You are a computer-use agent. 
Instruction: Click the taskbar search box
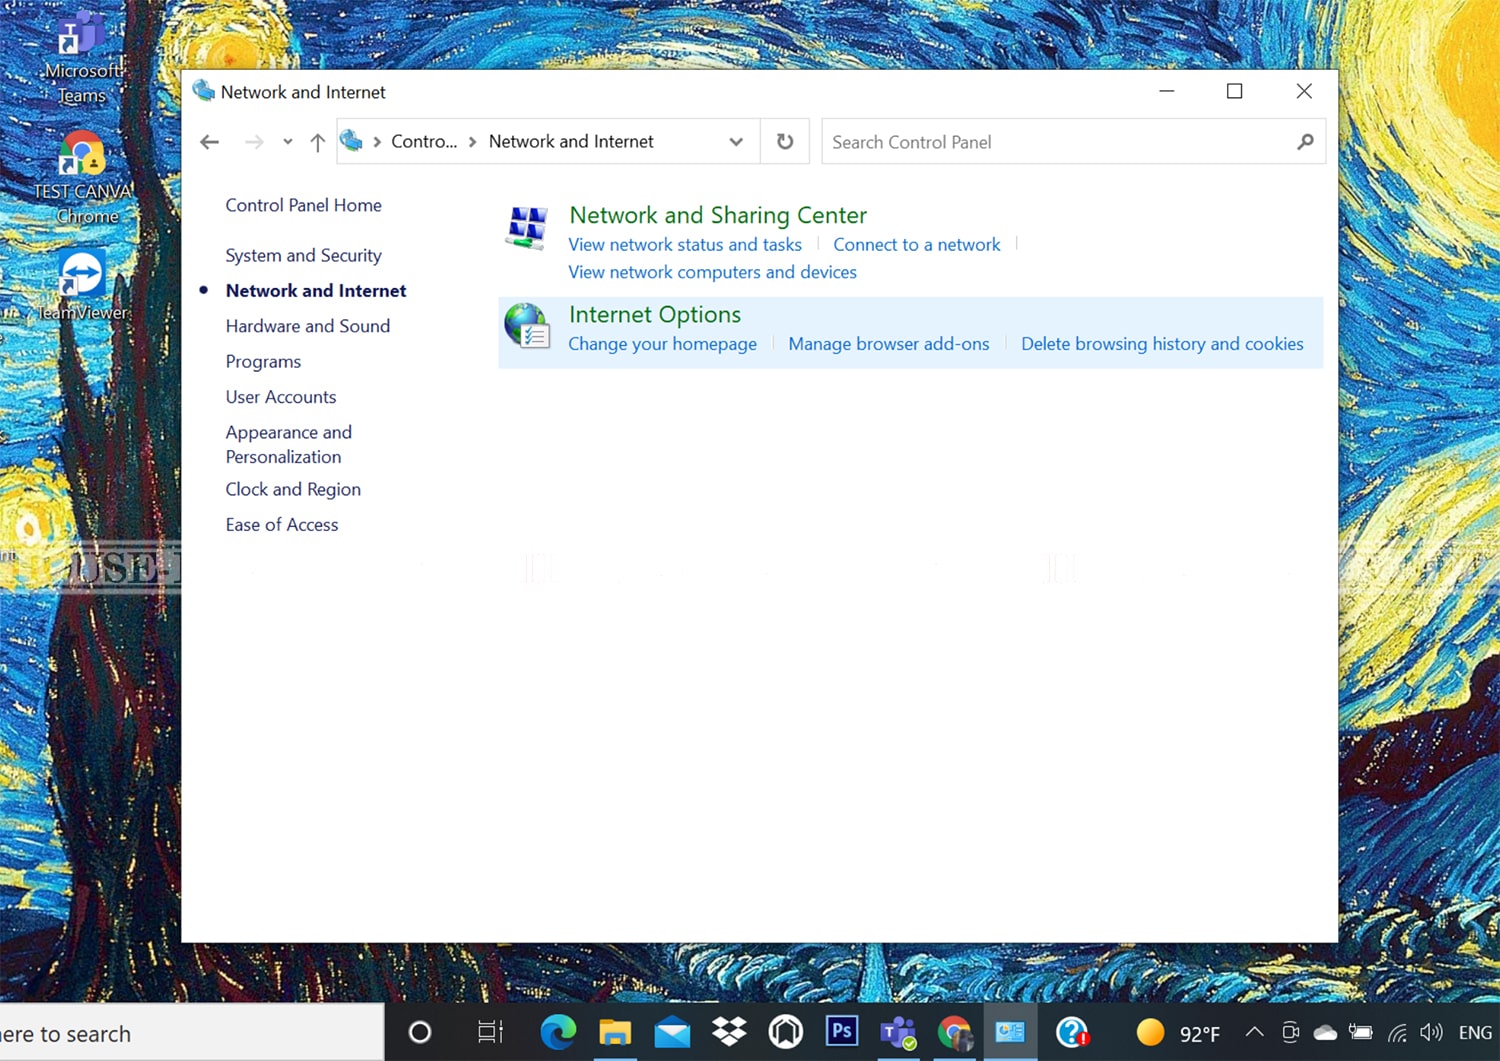click(x=192, y=1033)
